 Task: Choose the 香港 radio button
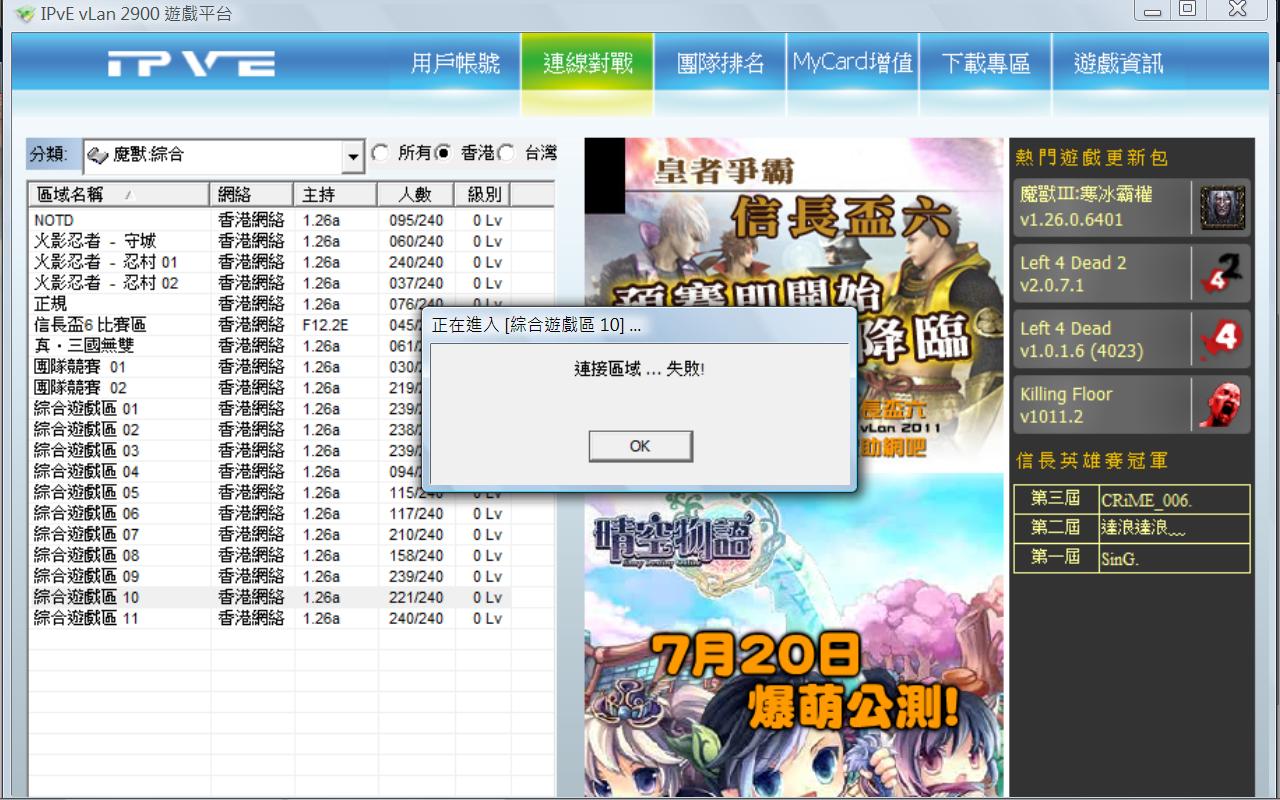click(x=444, y=153)
